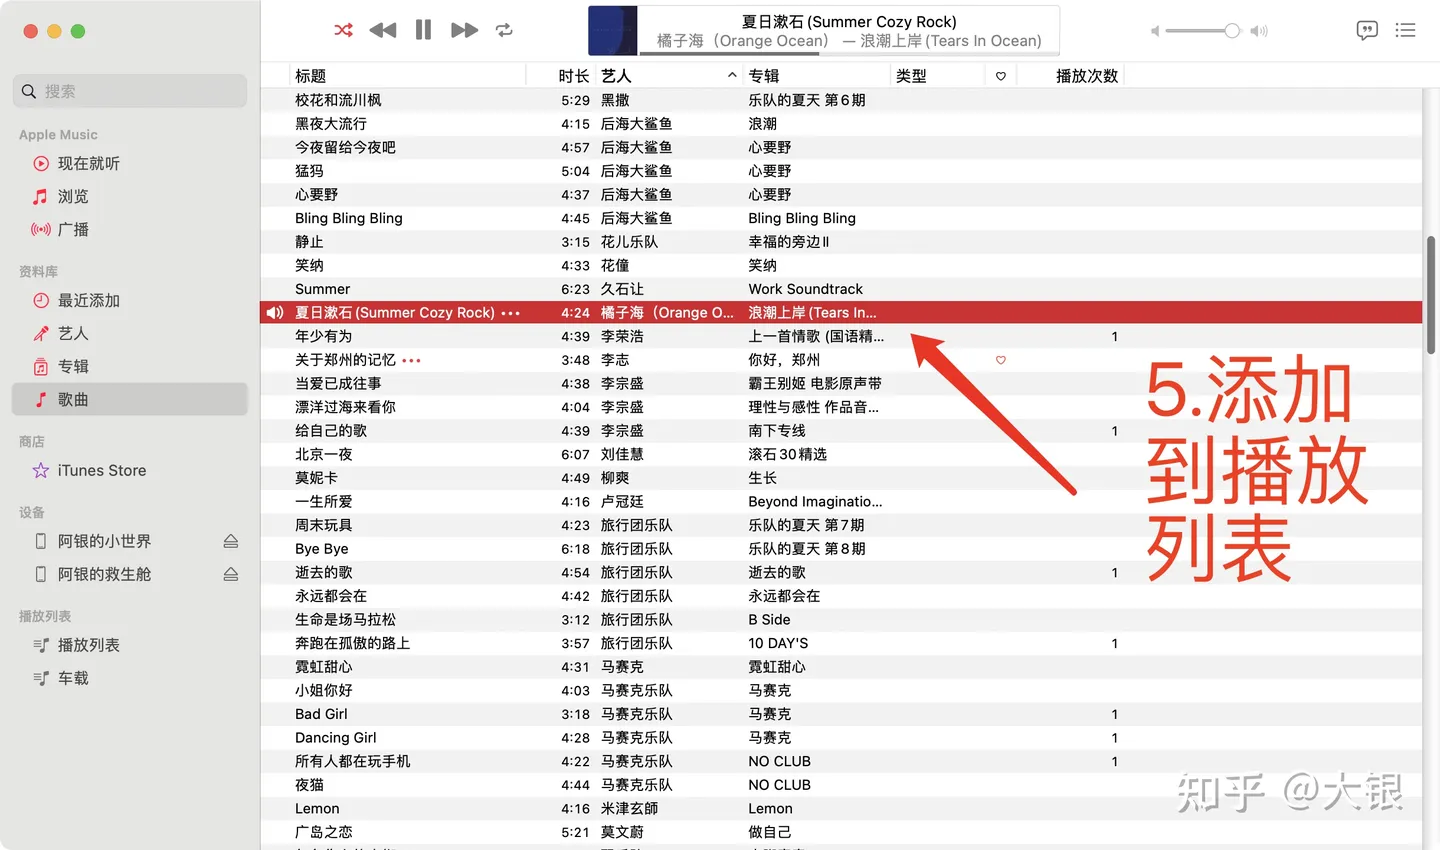This screenshot has width=1440, height=850.
Task: Eject device 阿银的小世界
Action: tap(231, 541)
